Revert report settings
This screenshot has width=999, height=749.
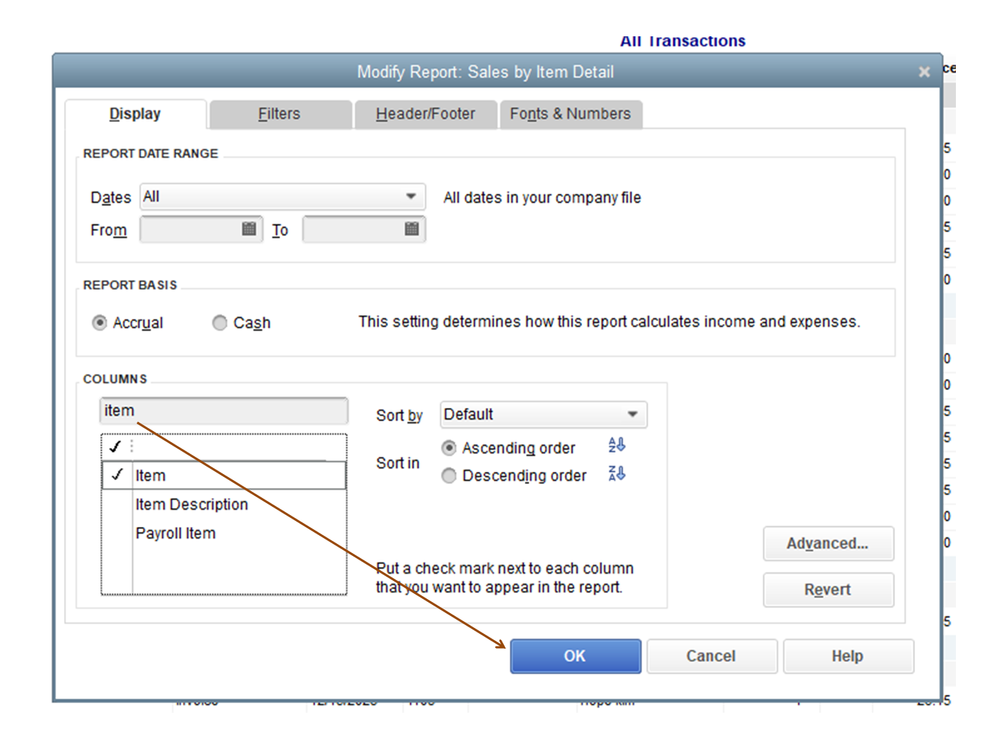(x=828, y=590)
